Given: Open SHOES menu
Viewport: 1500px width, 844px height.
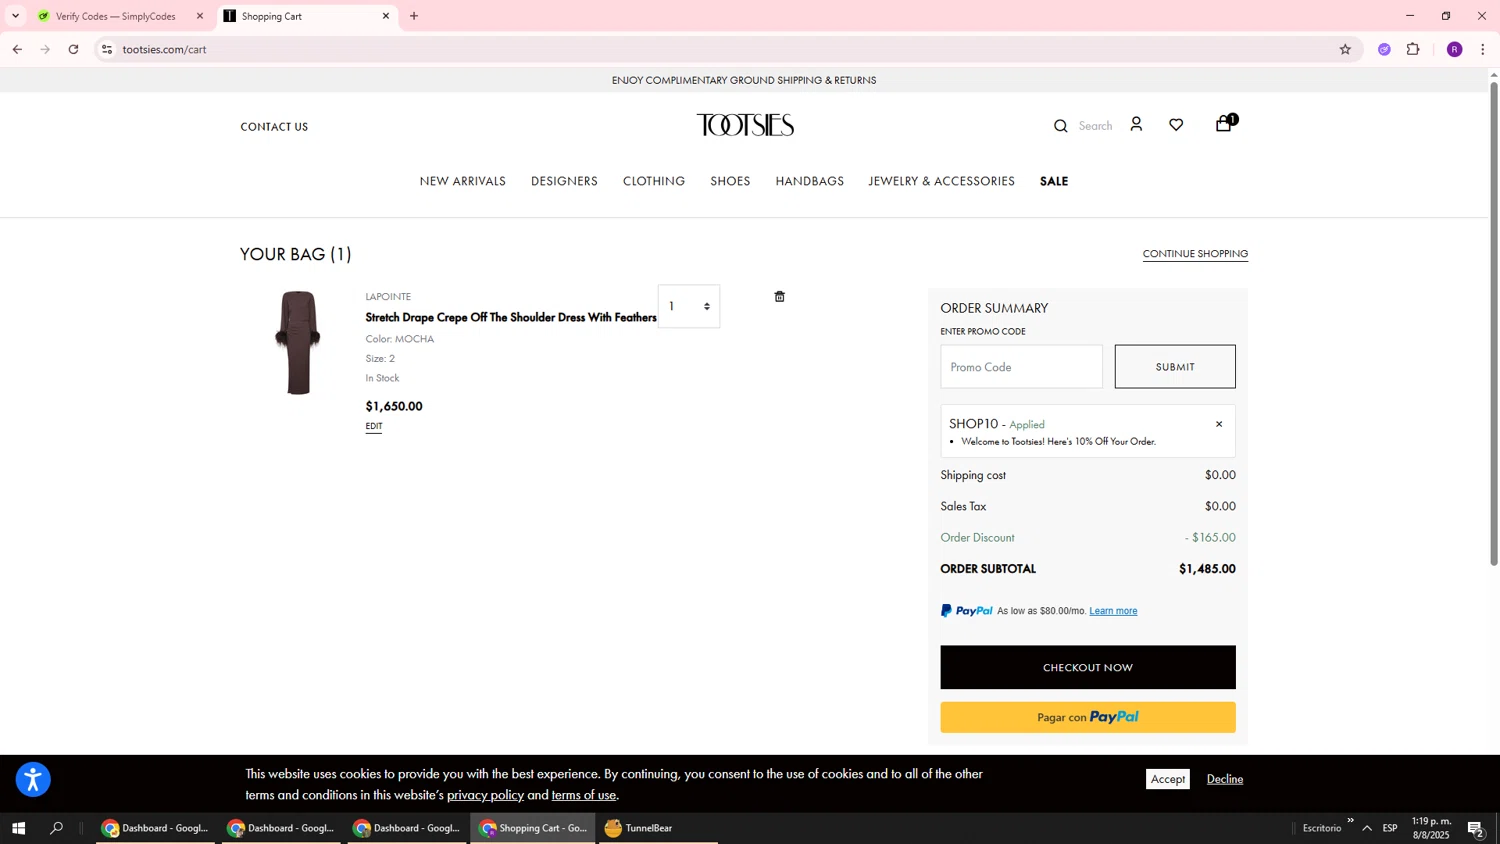Looking at the screenshot, I should (730, 181).
